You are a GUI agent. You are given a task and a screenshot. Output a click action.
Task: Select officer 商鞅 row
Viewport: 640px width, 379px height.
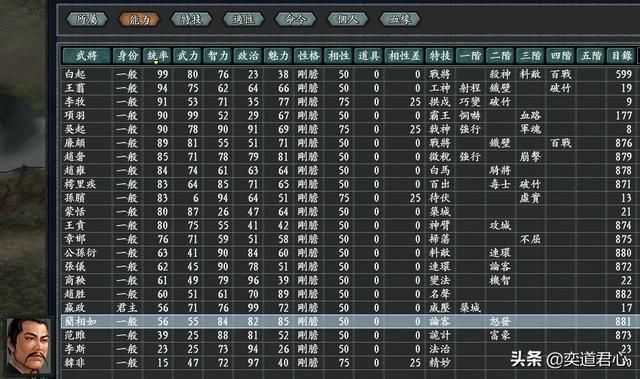pyautogui.click(x=349, y=280)
